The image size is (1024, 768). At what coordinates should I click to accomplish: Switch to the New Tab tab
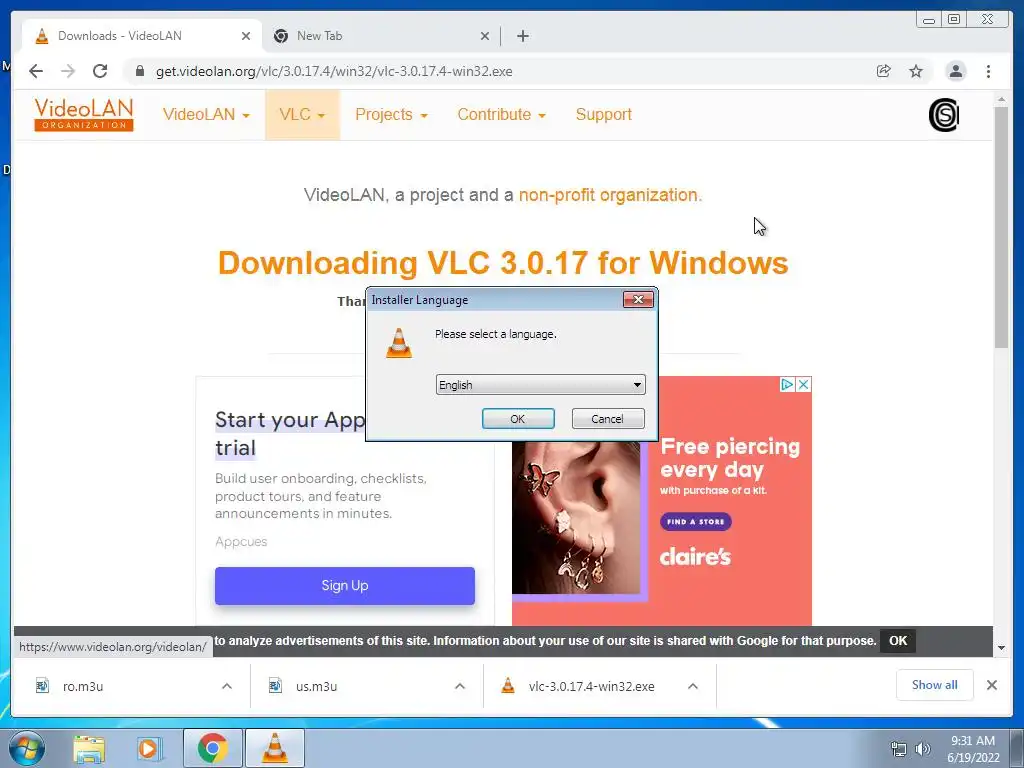click(382, 36)
